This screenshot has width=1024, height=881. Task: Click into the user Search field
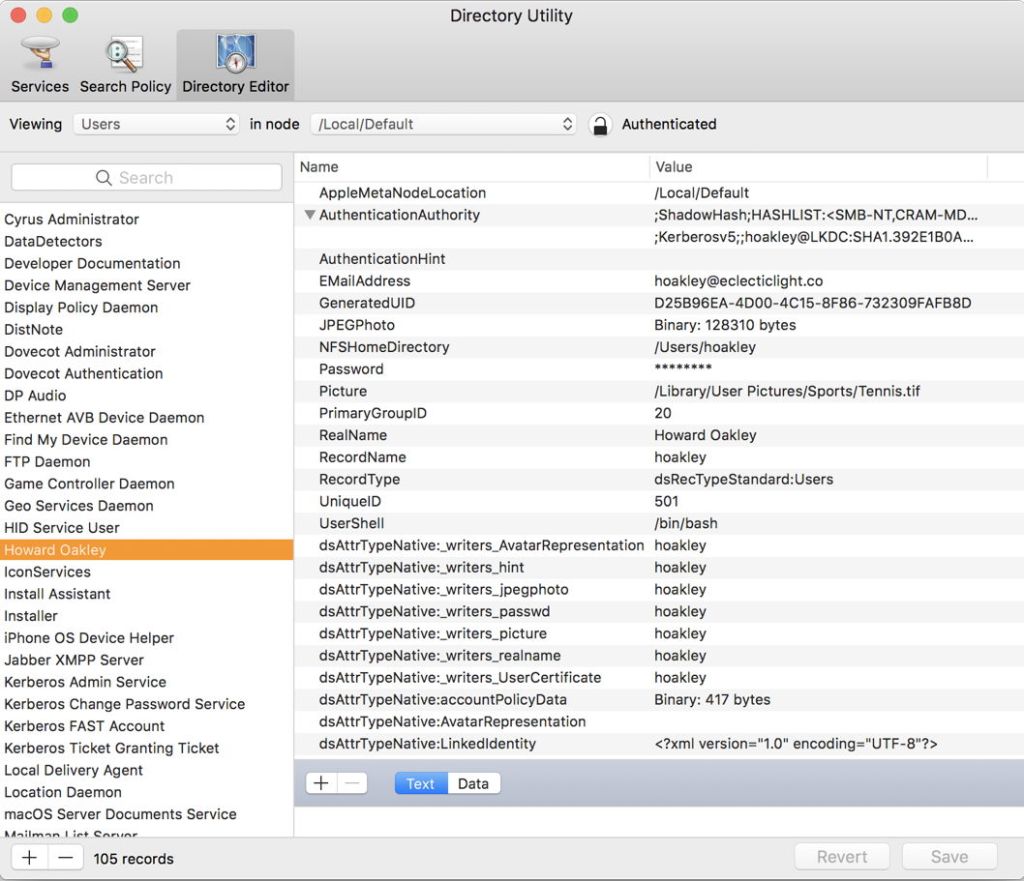coord(146,178)
